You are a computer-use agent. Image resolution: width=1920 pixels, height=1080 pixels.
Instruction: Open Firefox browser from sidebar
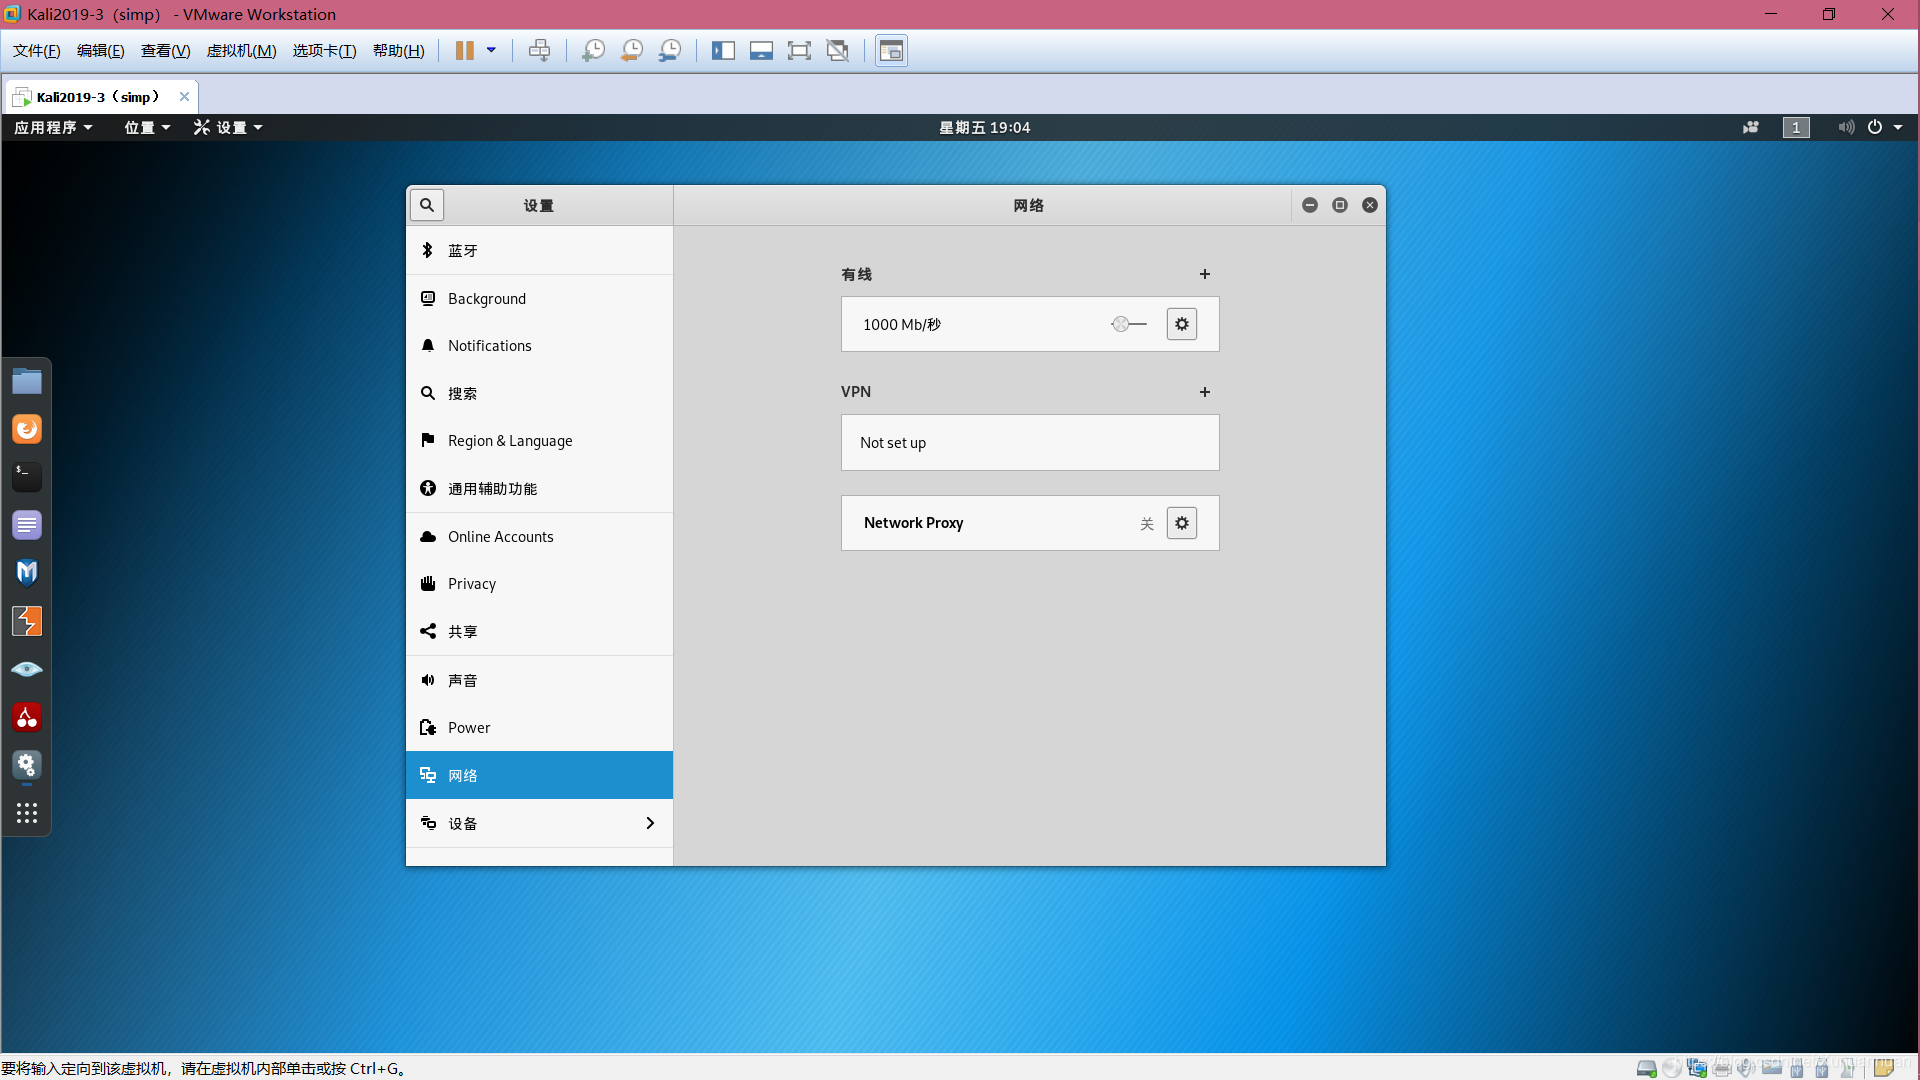[x=26, y=429]
